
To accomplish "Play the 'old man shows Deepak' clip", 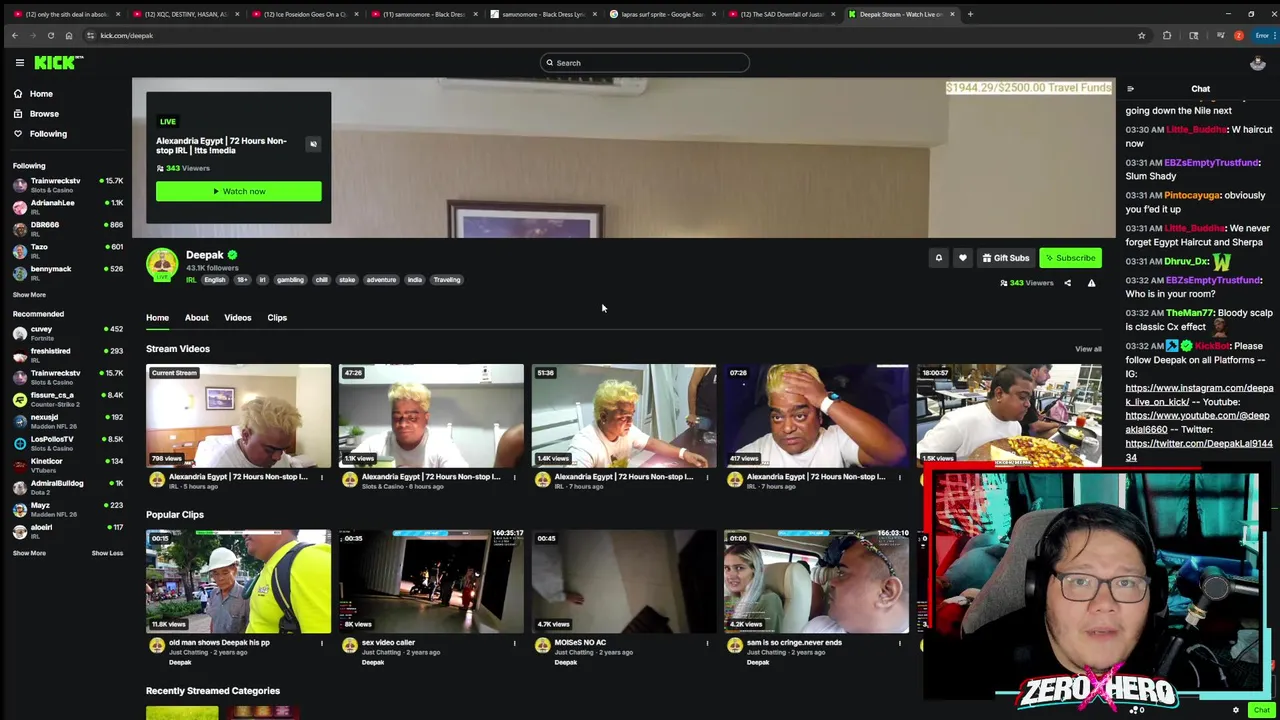I will (238, 582).
